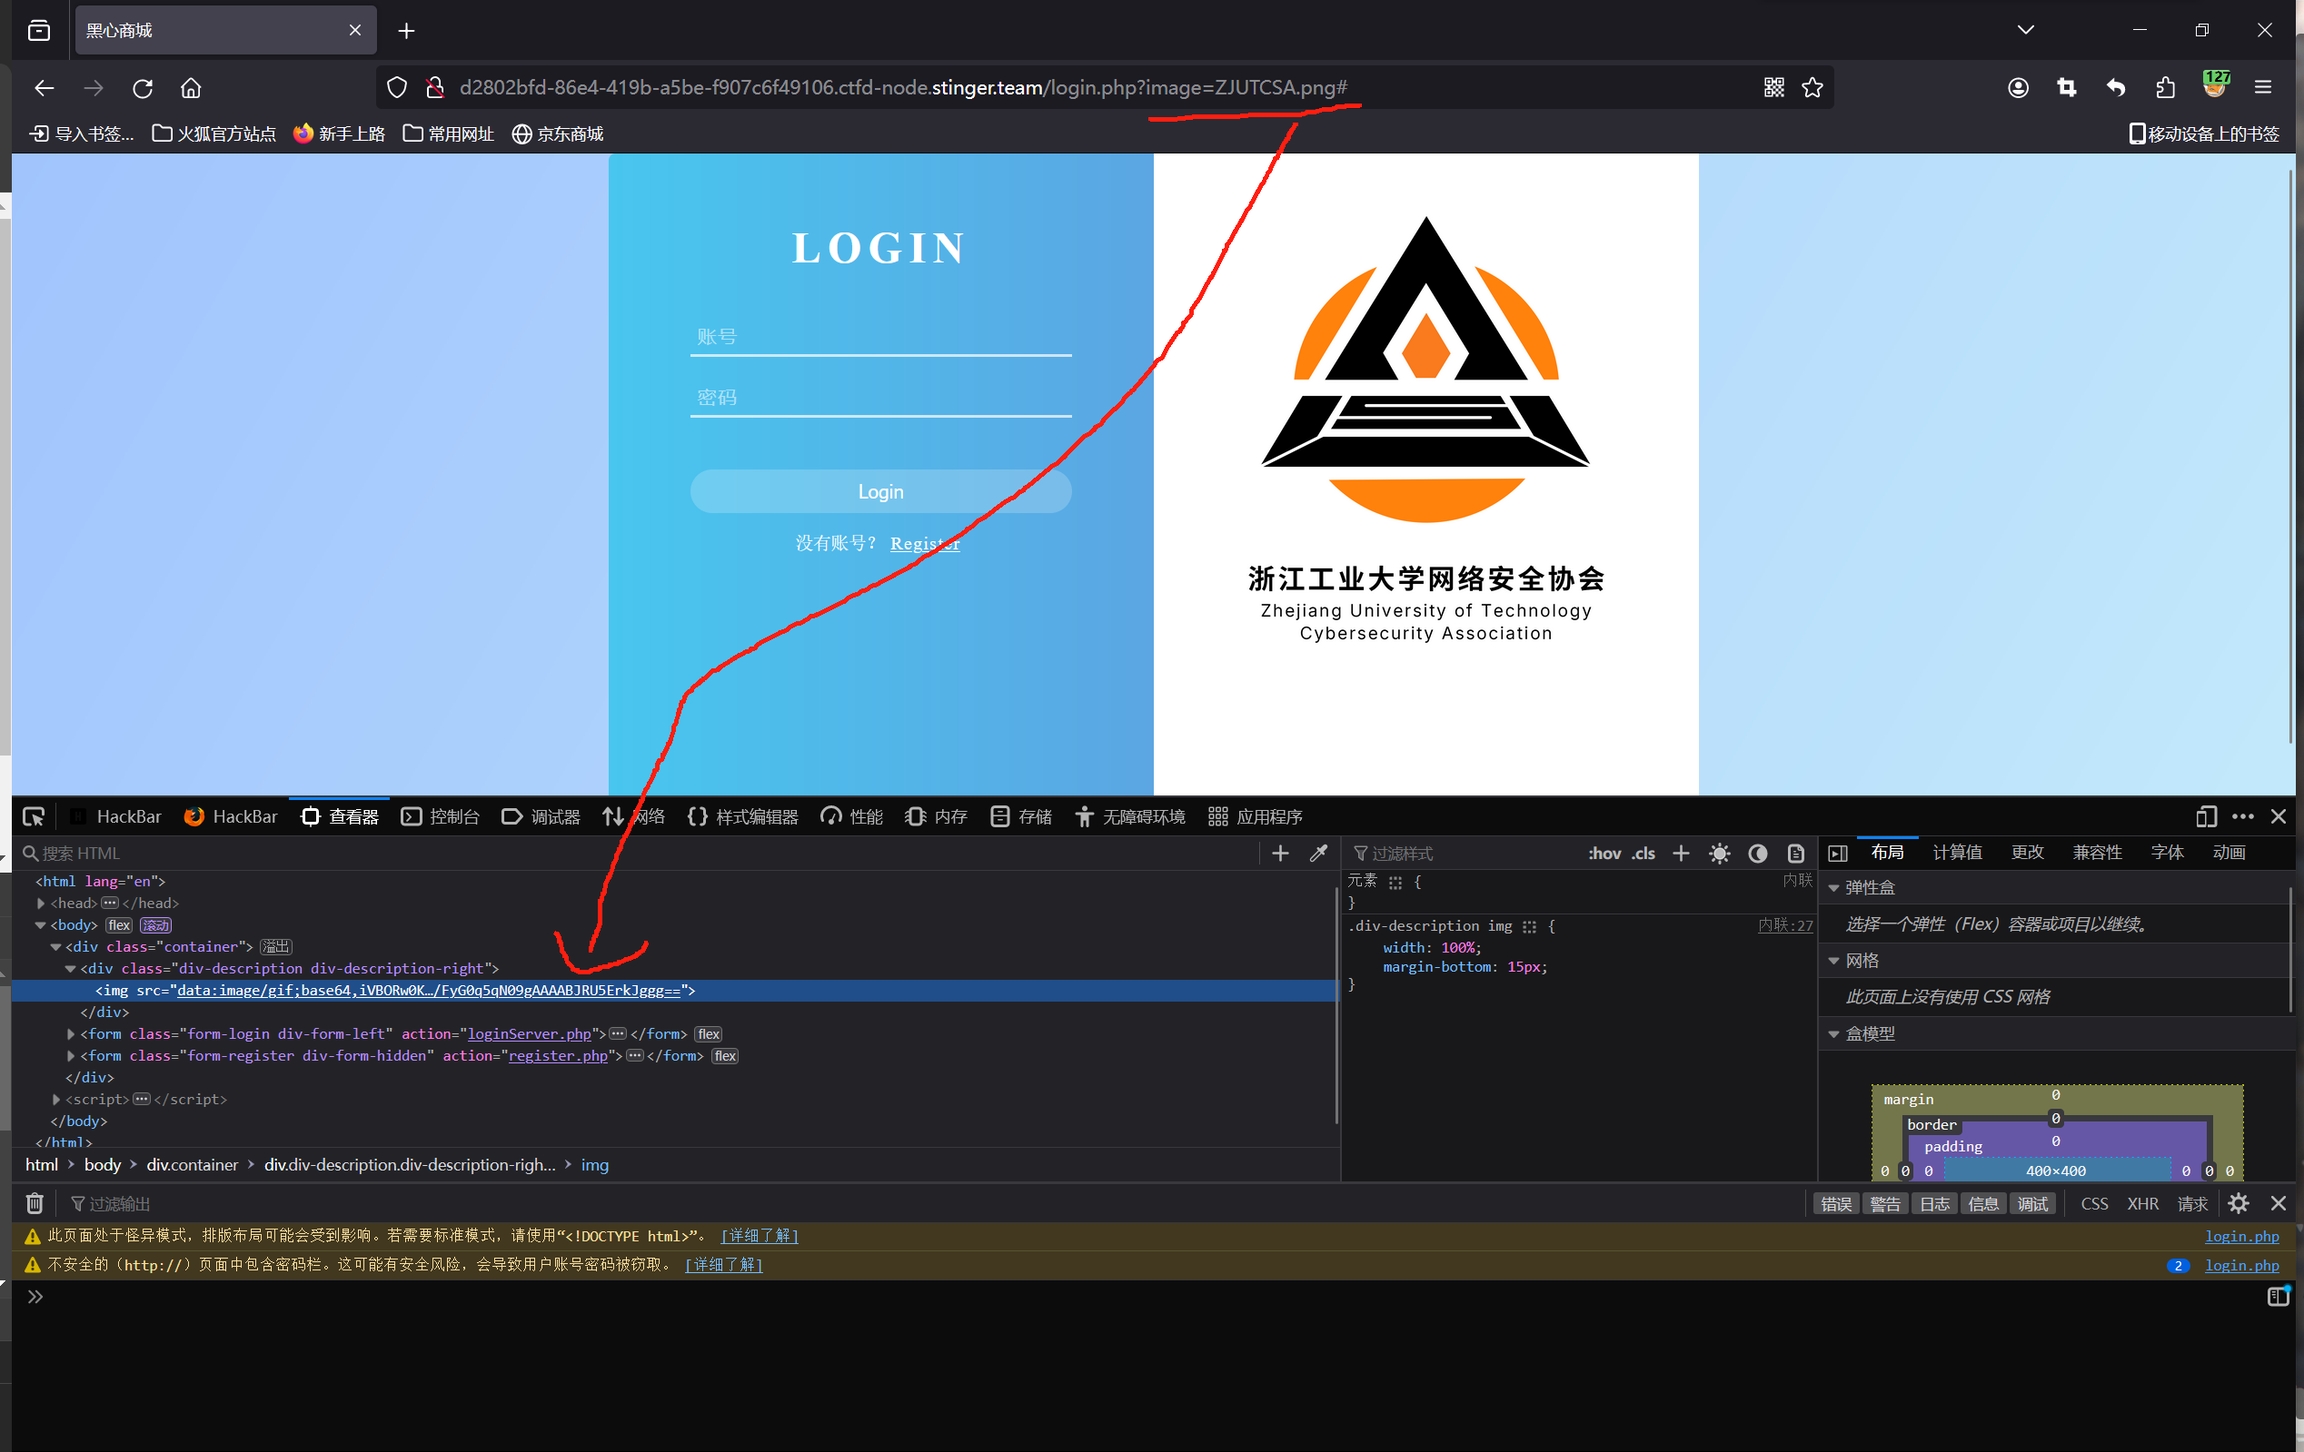Click the eyedropper color picker icon
The width and height of the screenshot is (2304, 1452).
(x=1319, y=853)
